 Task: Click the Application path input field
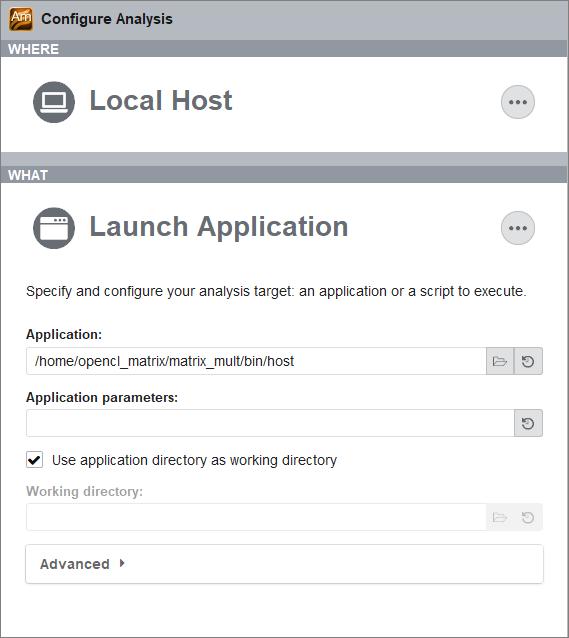256,361
